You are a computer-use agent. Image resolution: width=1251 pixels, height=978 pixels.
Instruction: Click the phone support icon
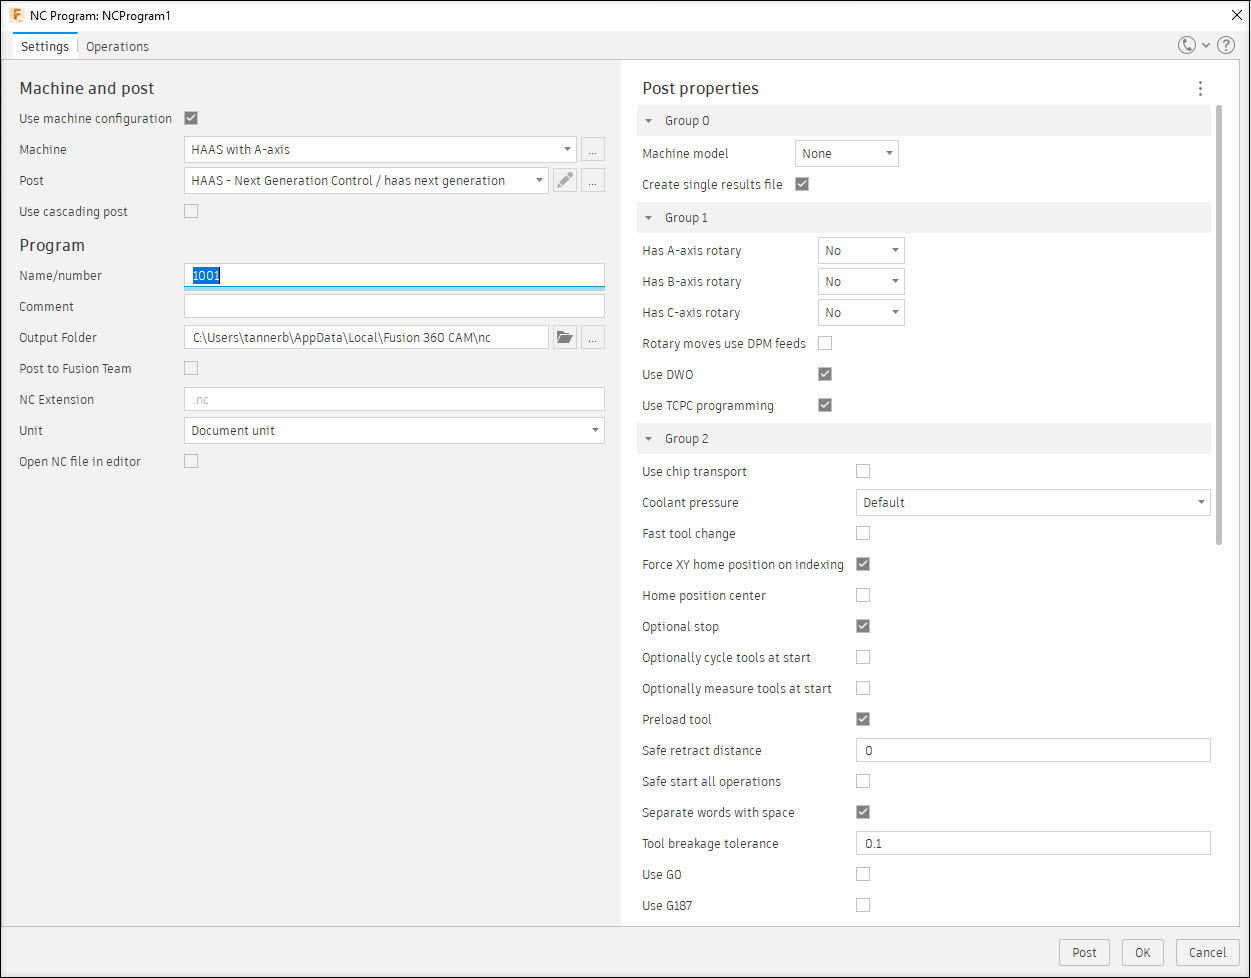(1187, 46)
